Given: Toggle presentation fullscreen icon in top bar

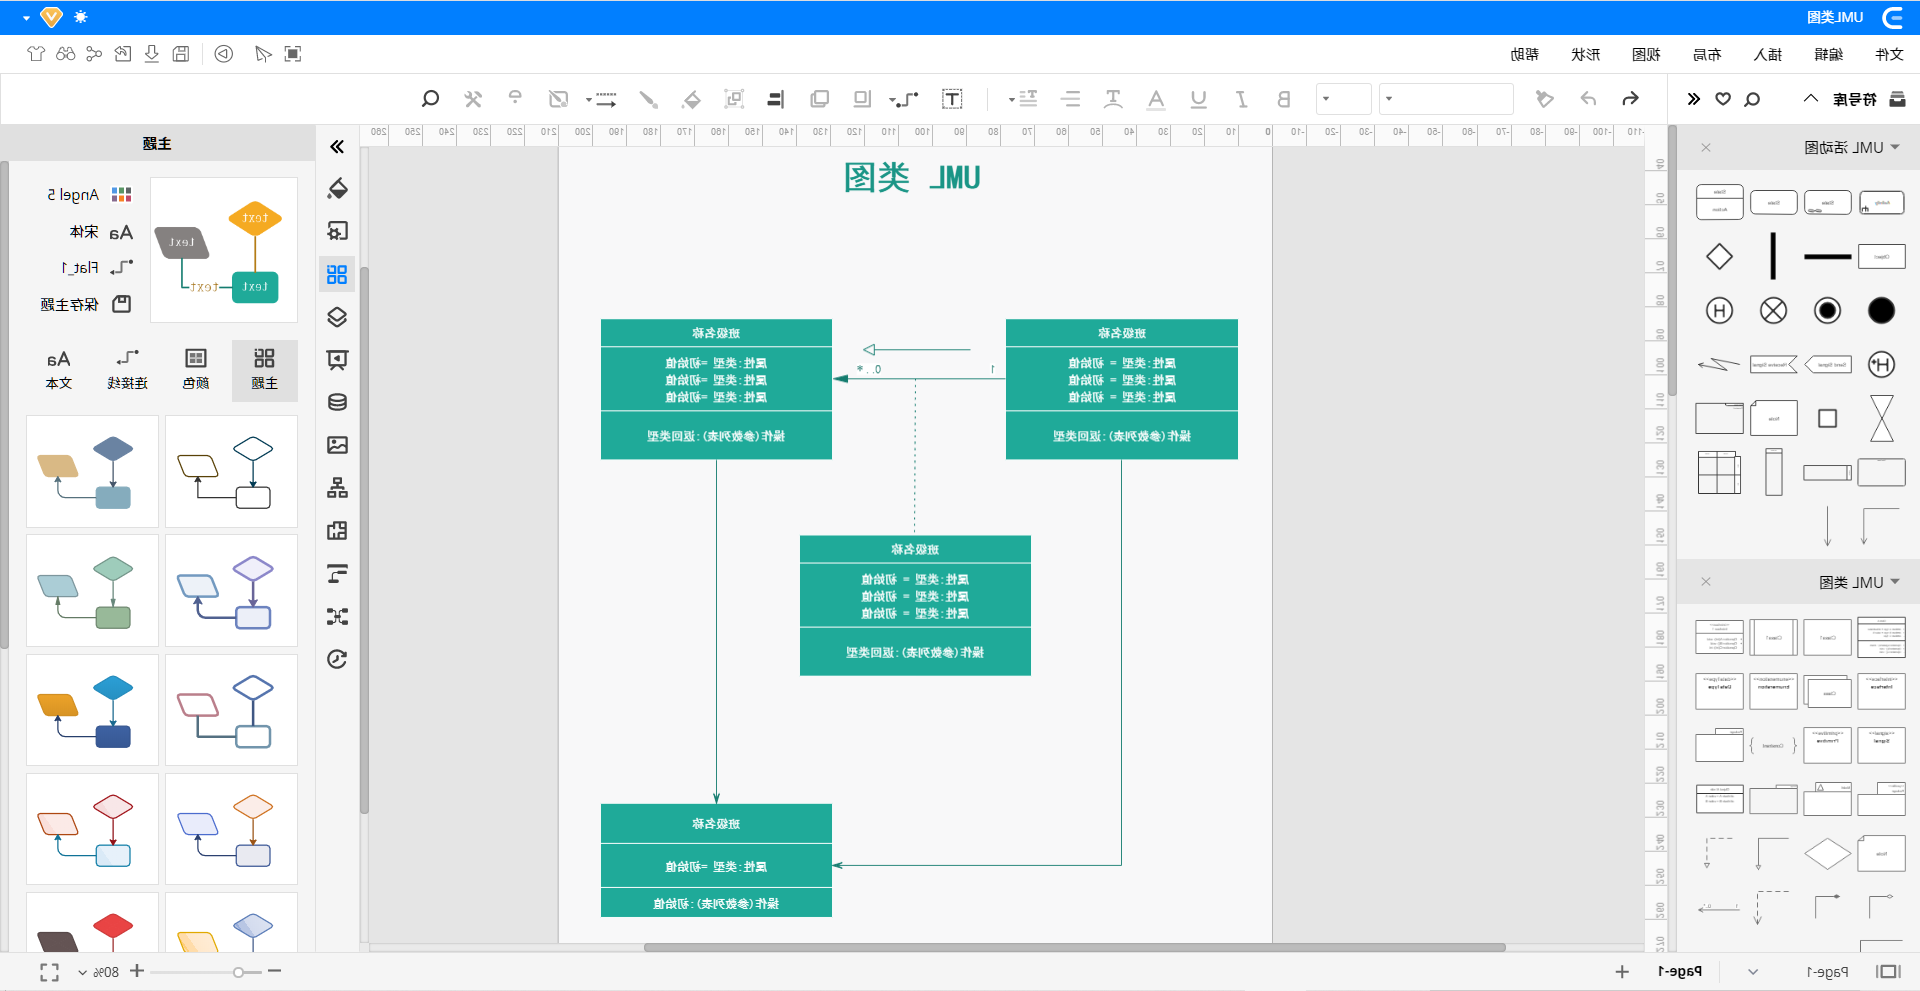Looking at the screenshot, I should (293, 53).
